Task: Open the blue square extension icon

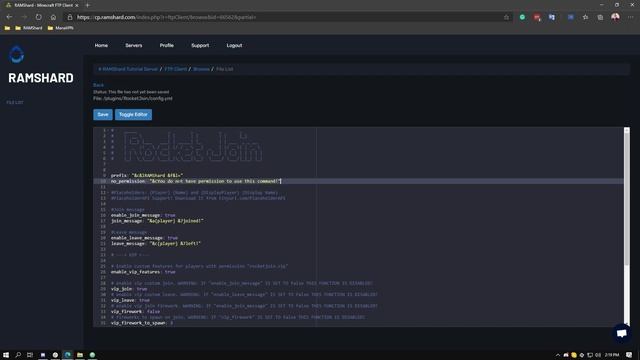Action: (x=571, y=17)
